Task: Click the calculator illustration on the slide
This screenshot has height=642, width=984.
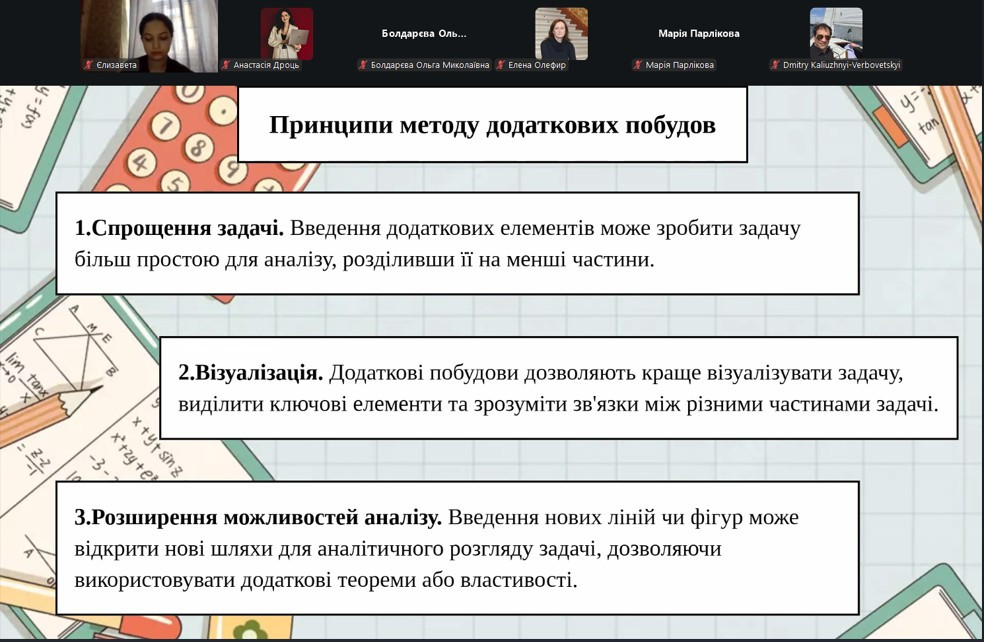Action: pyautogui.click(x=207, y=141)
